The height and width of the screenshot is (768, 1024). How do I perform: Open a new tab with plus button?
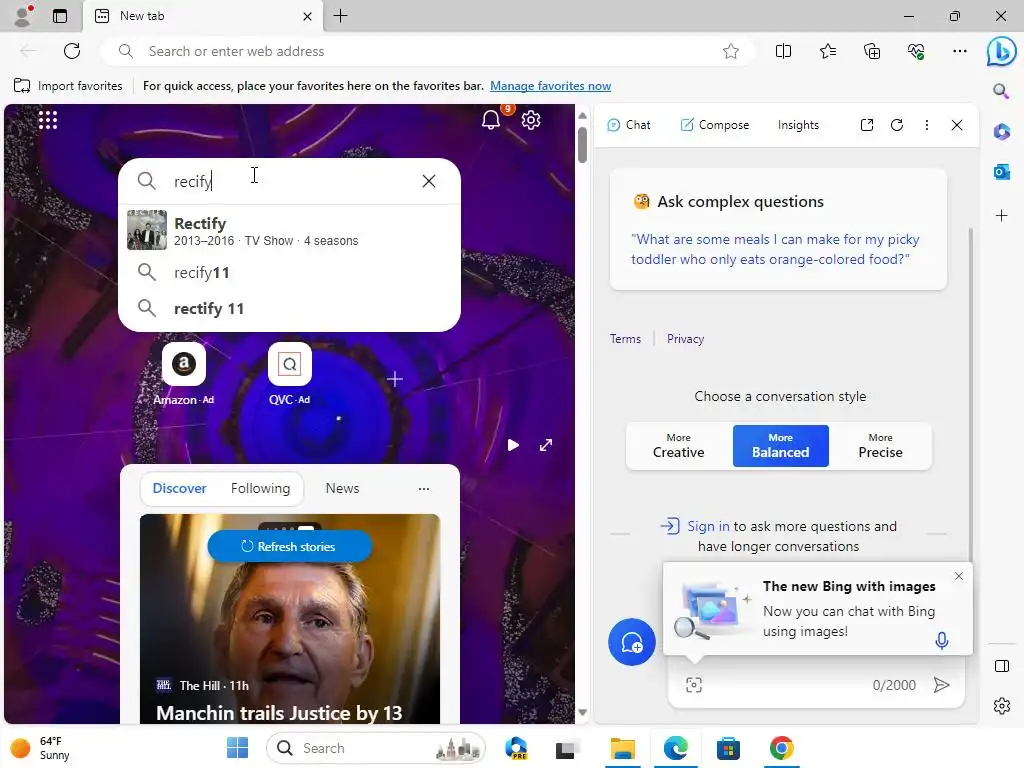(340, 16)
